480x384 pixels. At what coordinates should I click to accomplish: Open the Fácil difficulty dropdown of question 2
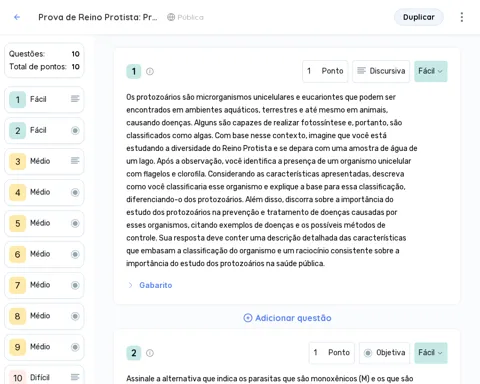pos(431,353)
